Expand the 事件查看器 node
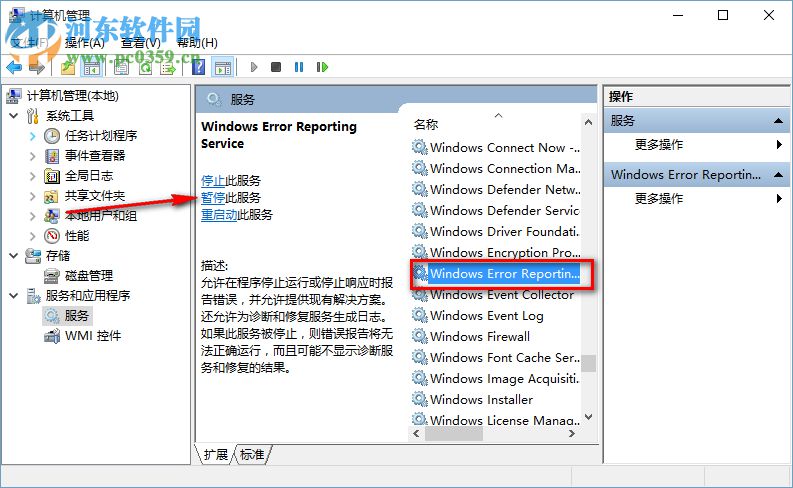 [32, 156]
